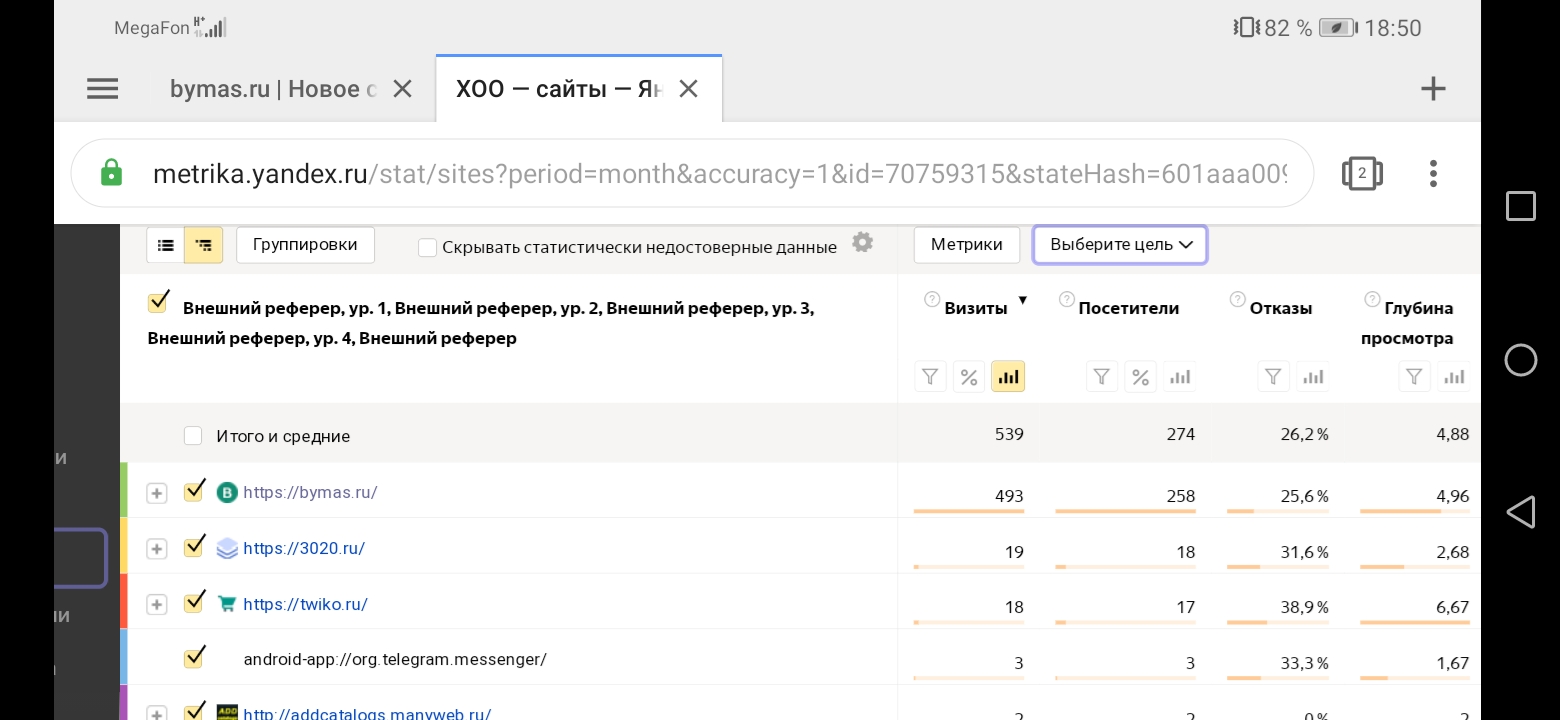The image size is (1560, 720).
Task: Enable hiding statistically unreliable data
Action: pos(427,247)
